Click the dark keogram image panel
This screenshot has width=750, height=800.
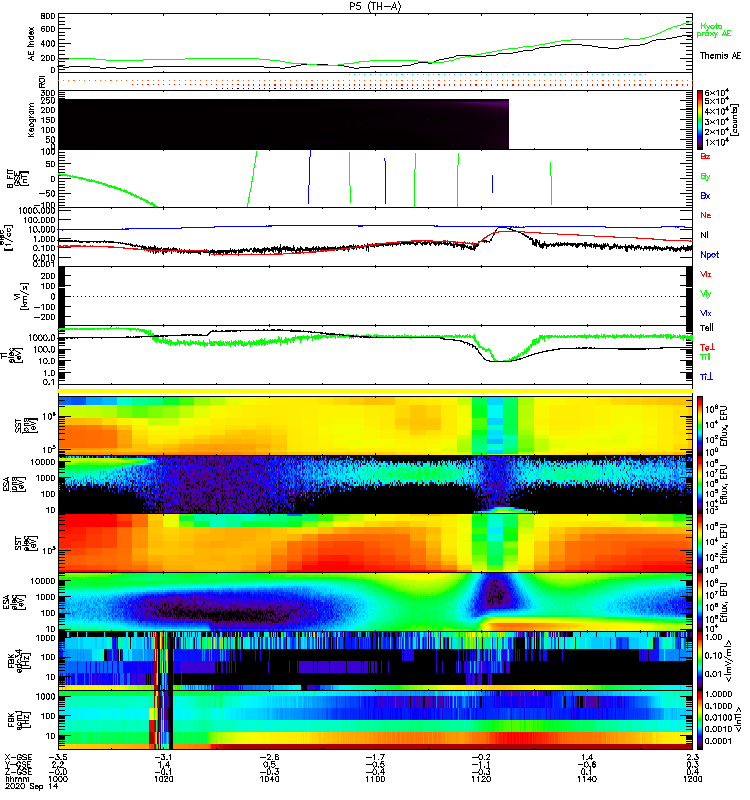tap(284, 124)
